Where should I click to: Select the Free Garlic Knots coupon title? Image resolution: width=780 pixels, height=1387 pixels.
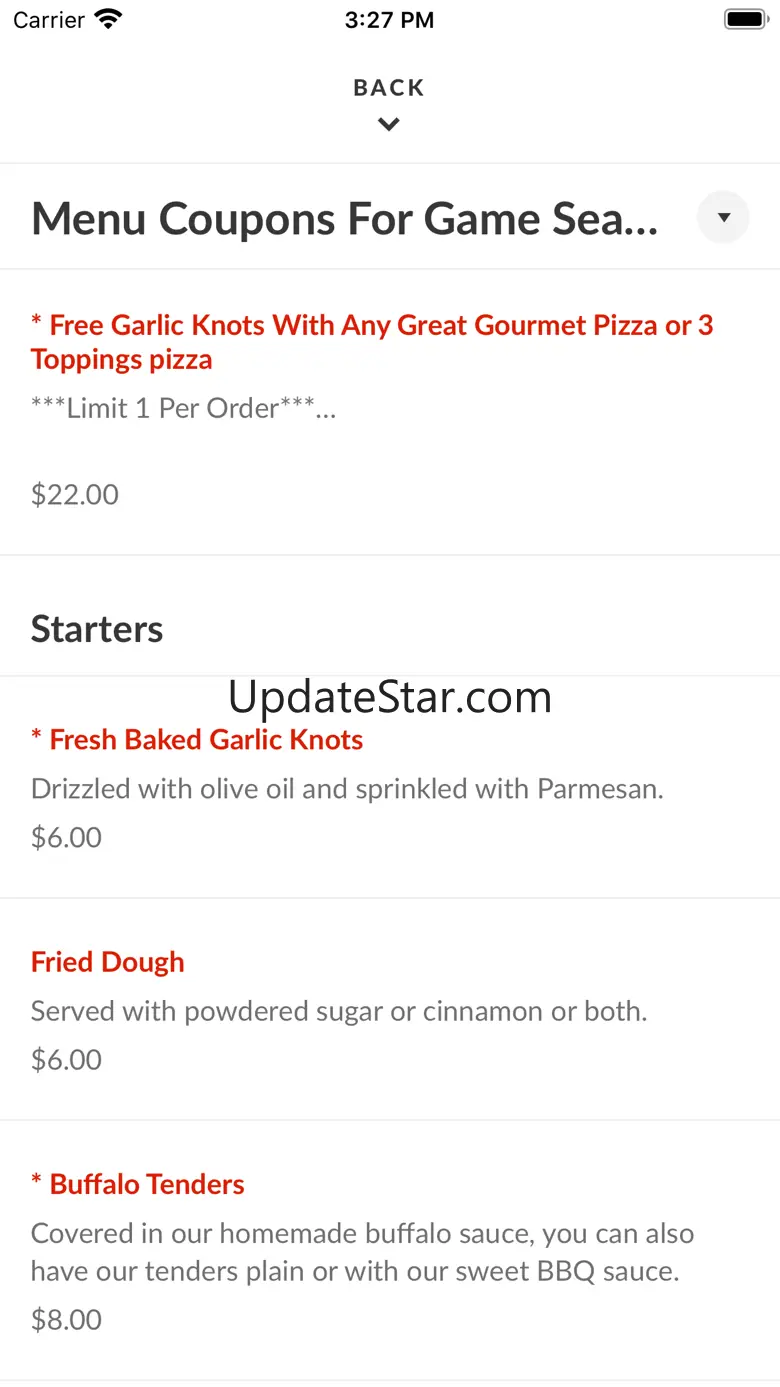pos(371,342)
